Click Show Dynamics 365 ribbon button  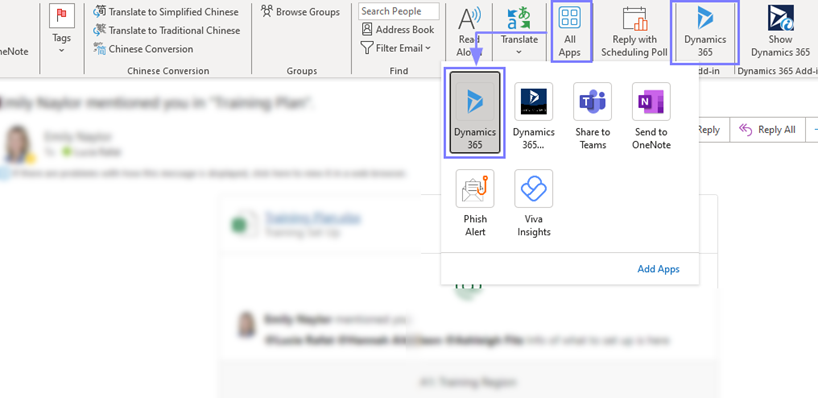(x=780, y=31)
